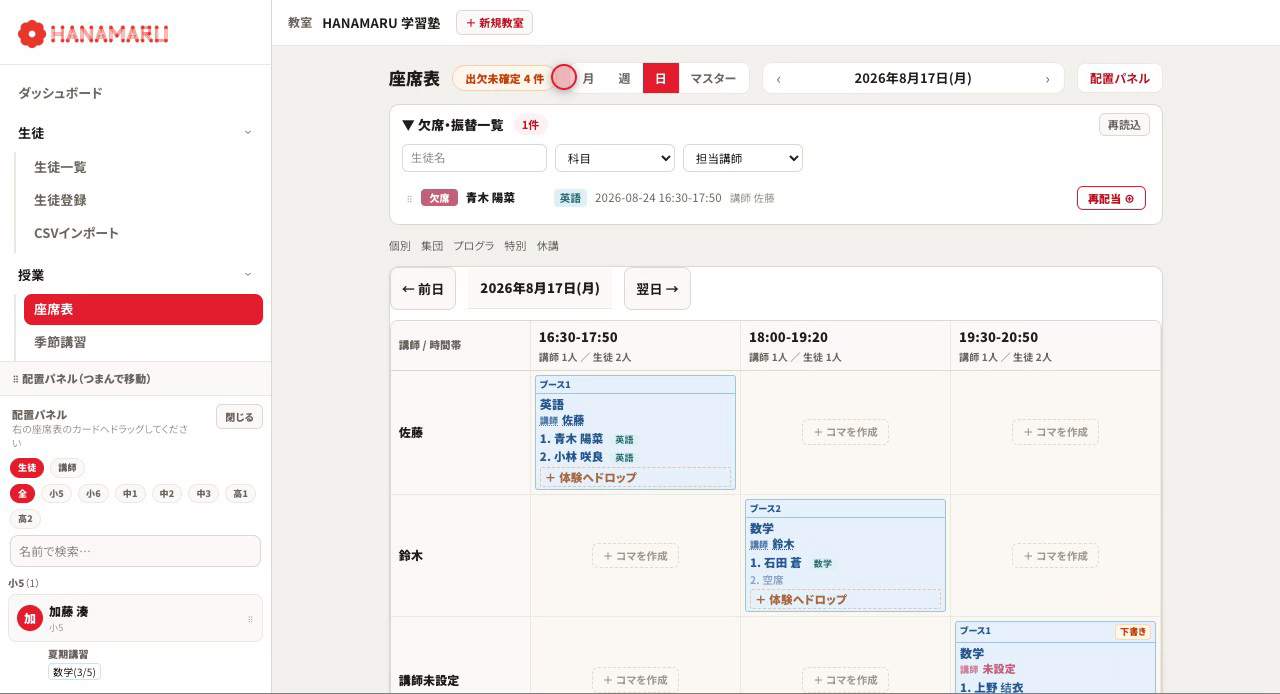Select the 日 view tab
1280x694 pixels.
pyautogui.click(x=660, y=78)
